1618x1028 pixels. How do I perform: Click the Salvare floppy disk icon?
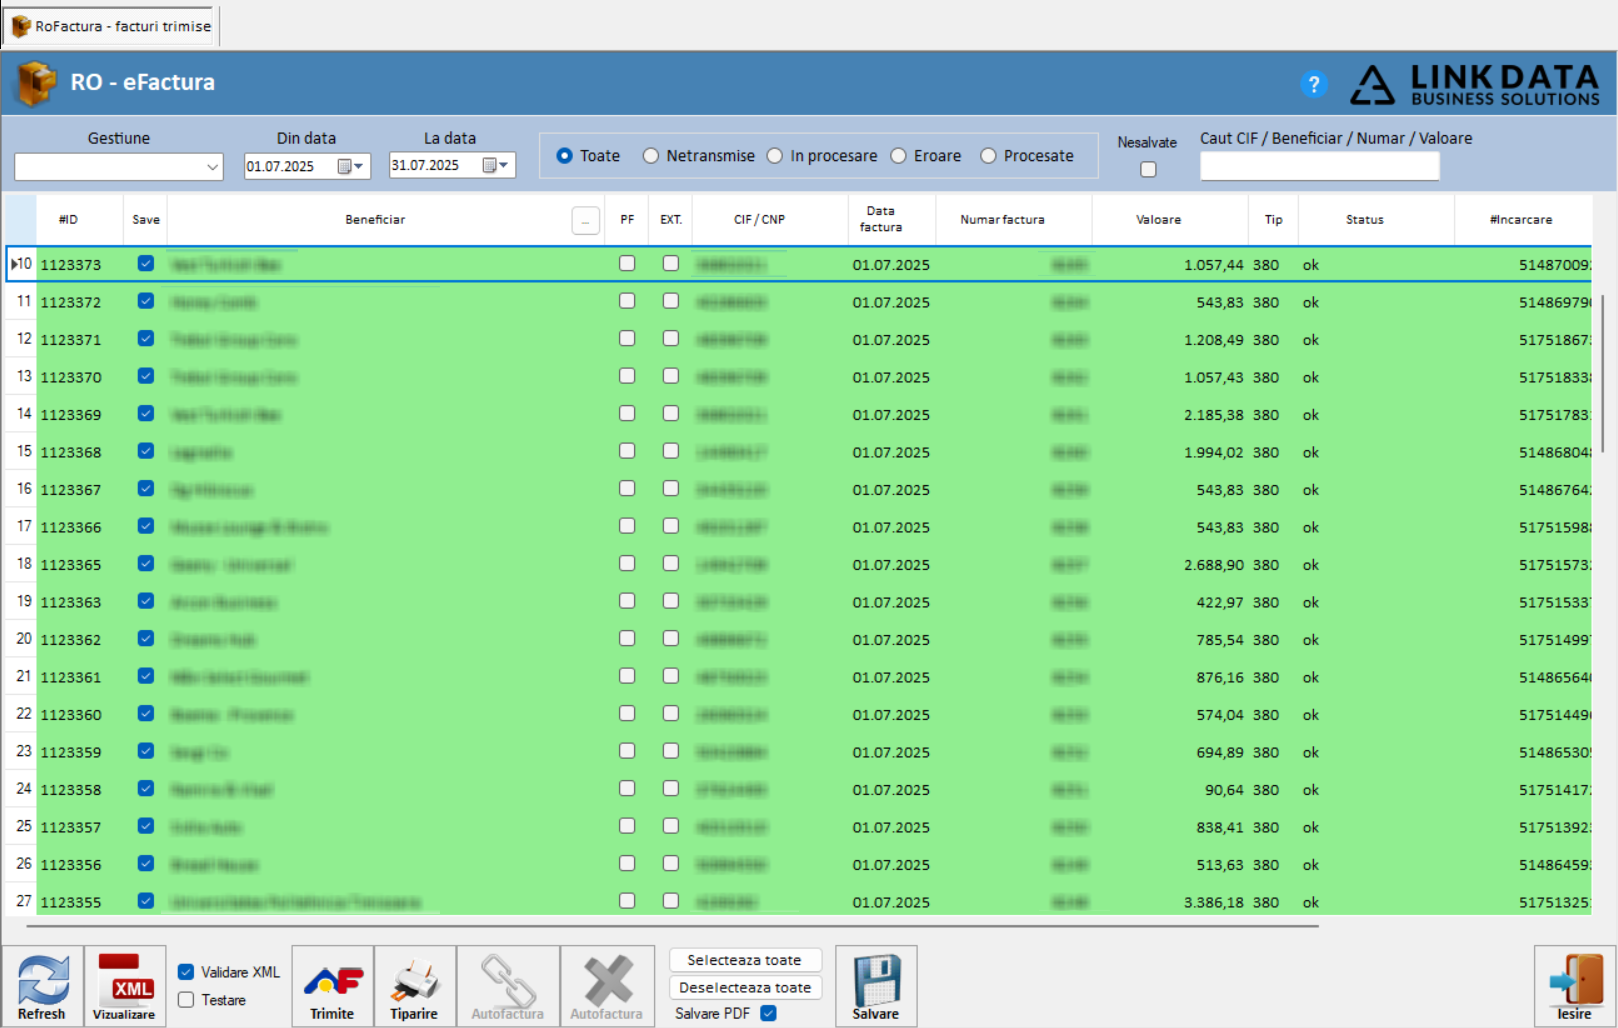[x=876, y=986]
